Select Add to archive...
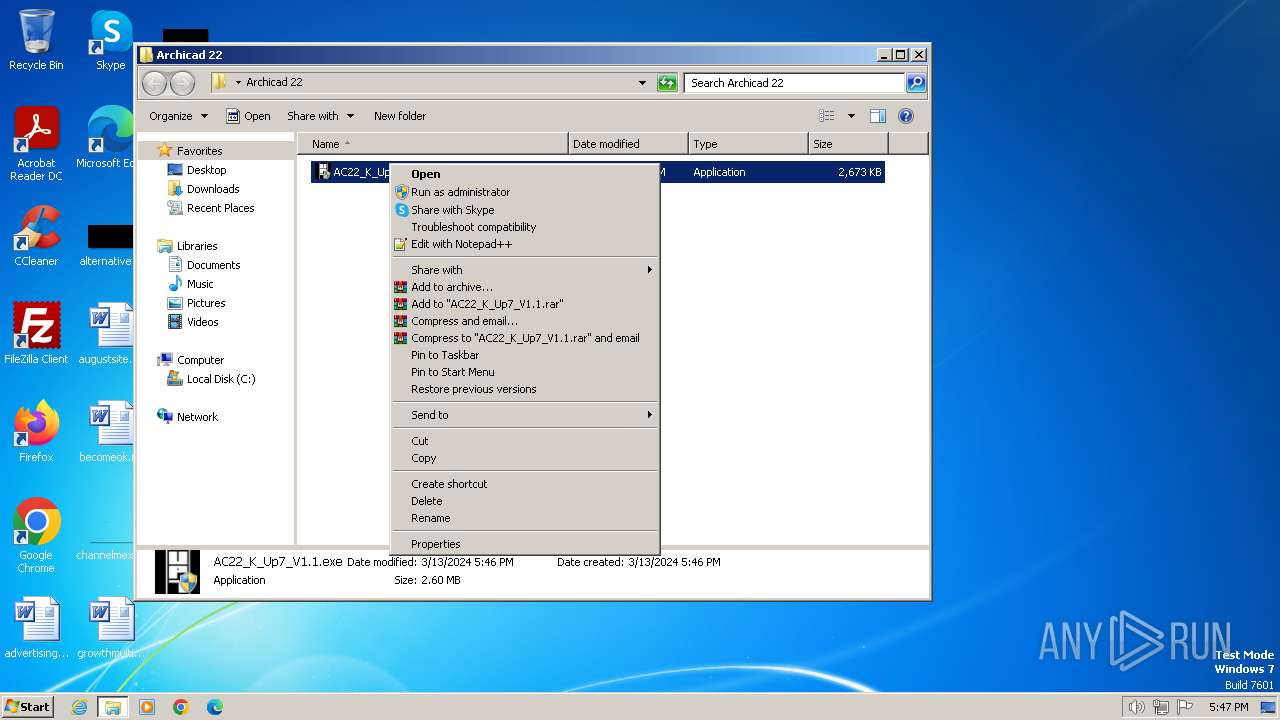 point(525,286)
